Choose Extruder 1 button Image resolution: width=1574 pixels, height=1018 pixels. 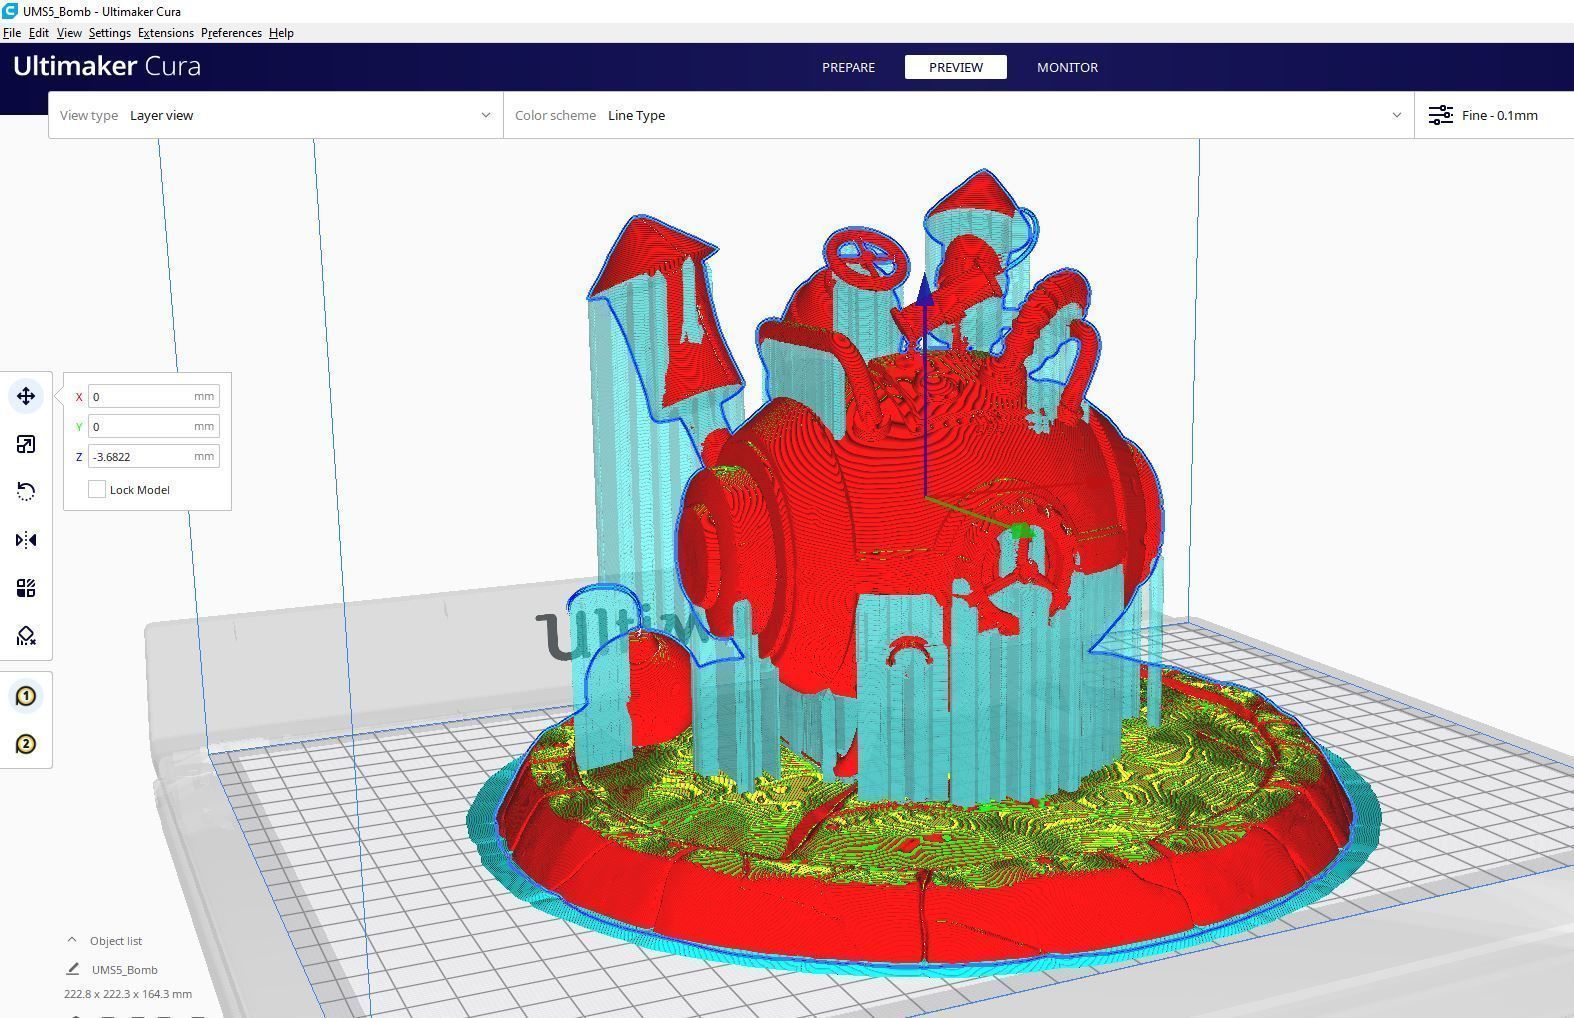click(x=26, y=696)
